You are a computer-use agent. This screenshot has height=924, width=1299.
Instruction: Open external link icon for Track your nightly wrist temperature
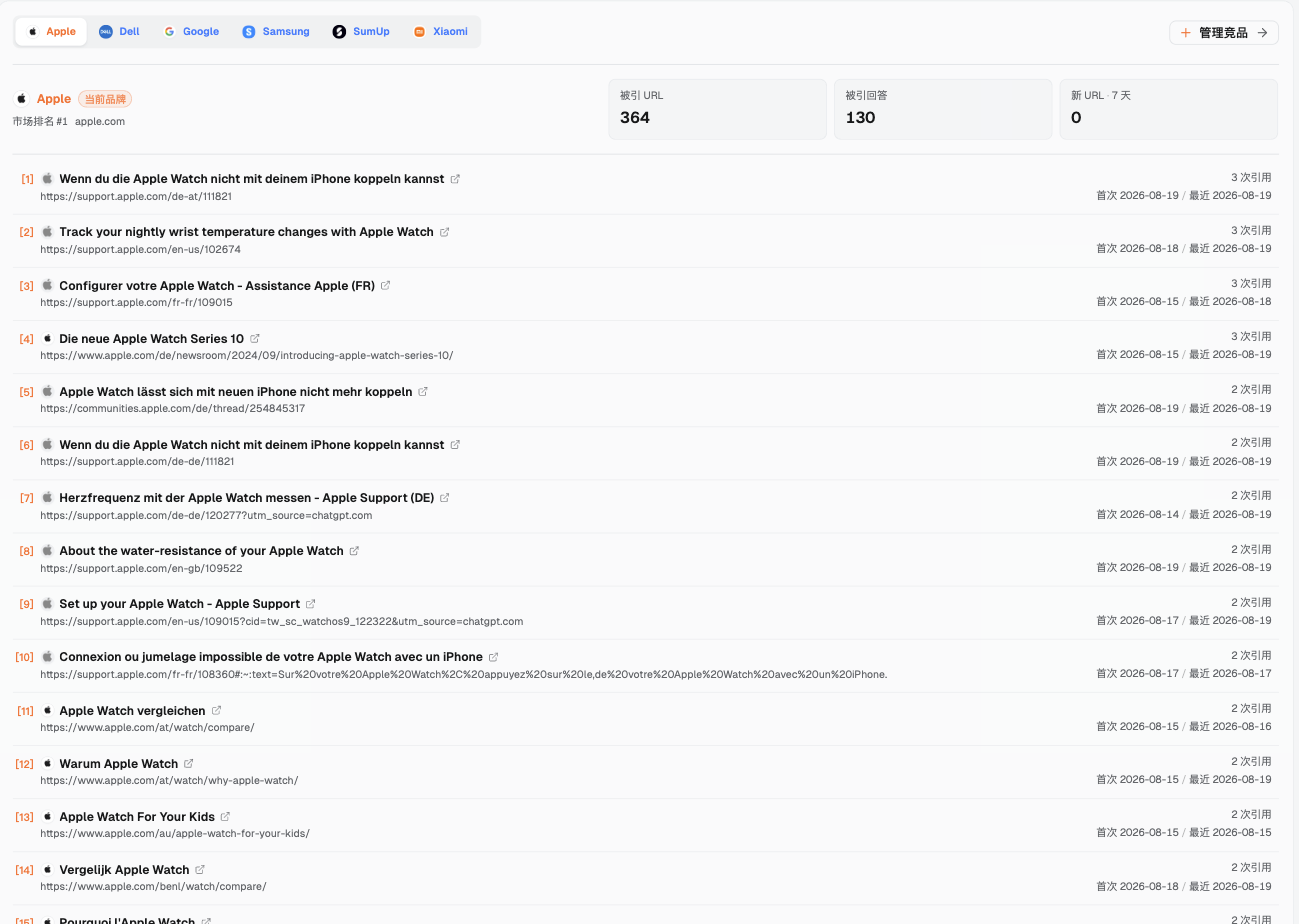(x=445, y=232)
